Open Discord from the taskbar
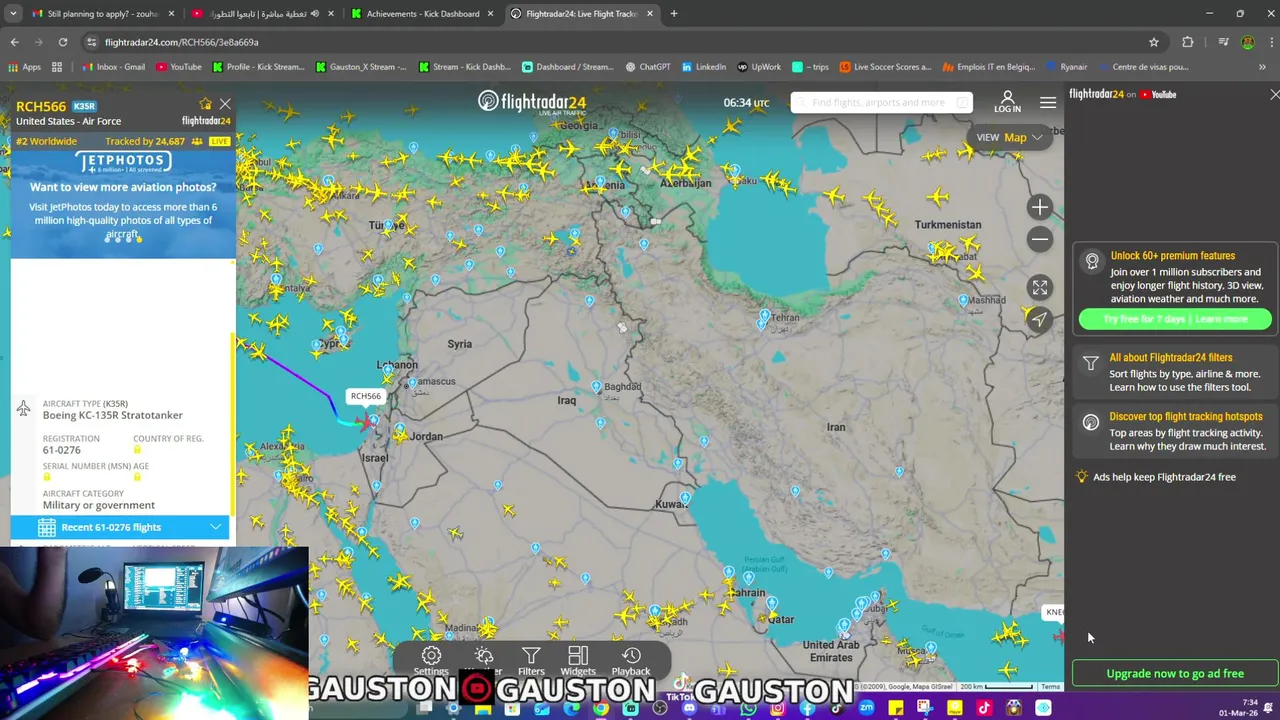1280x720 pixels. (689, 708)
